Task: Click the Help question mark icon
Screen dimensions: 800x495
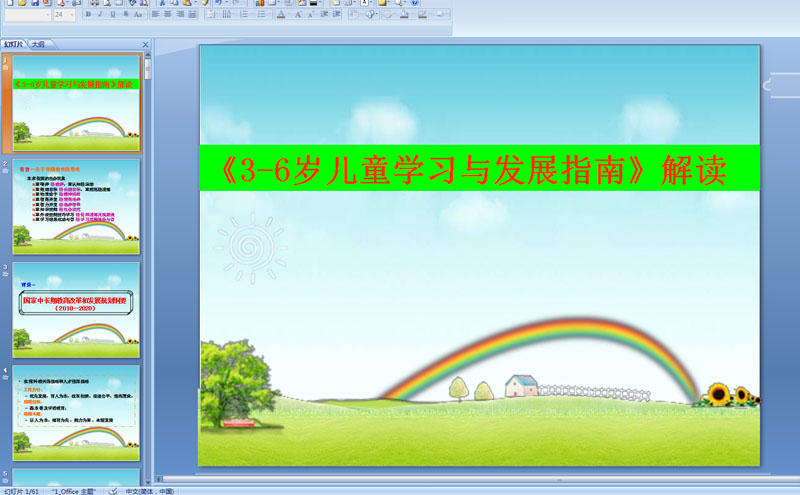Action: (415, 3)
